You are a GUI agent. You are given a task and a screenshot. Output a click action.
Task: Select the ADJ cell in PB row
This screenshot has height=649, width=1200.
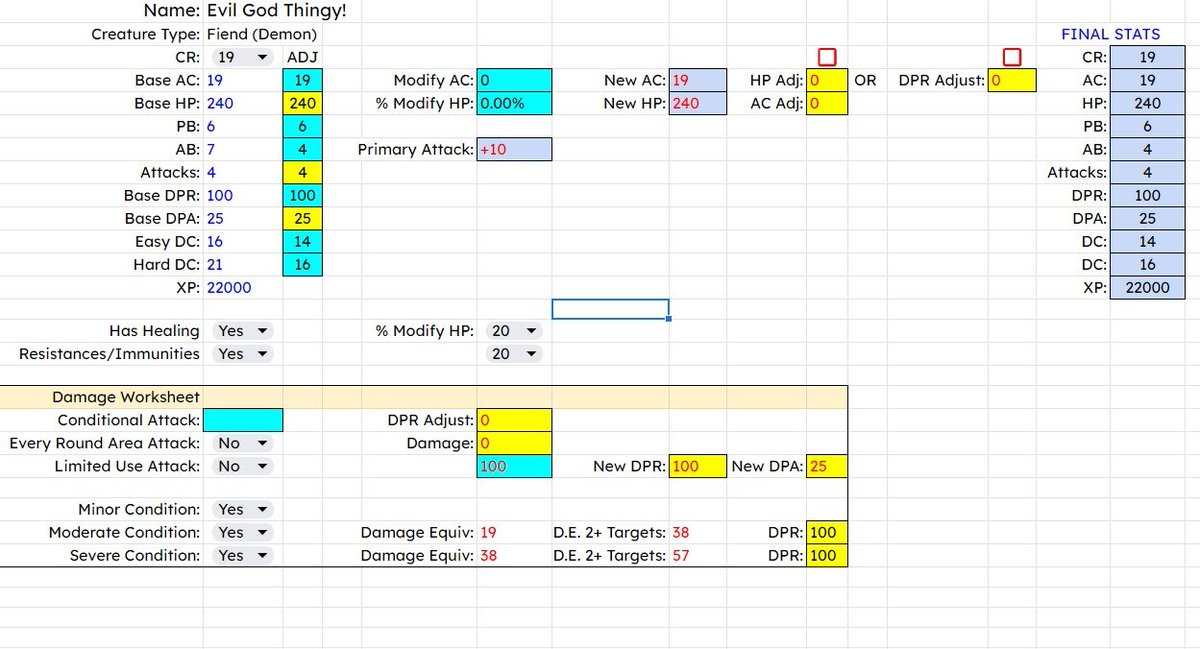click(303, 126)
